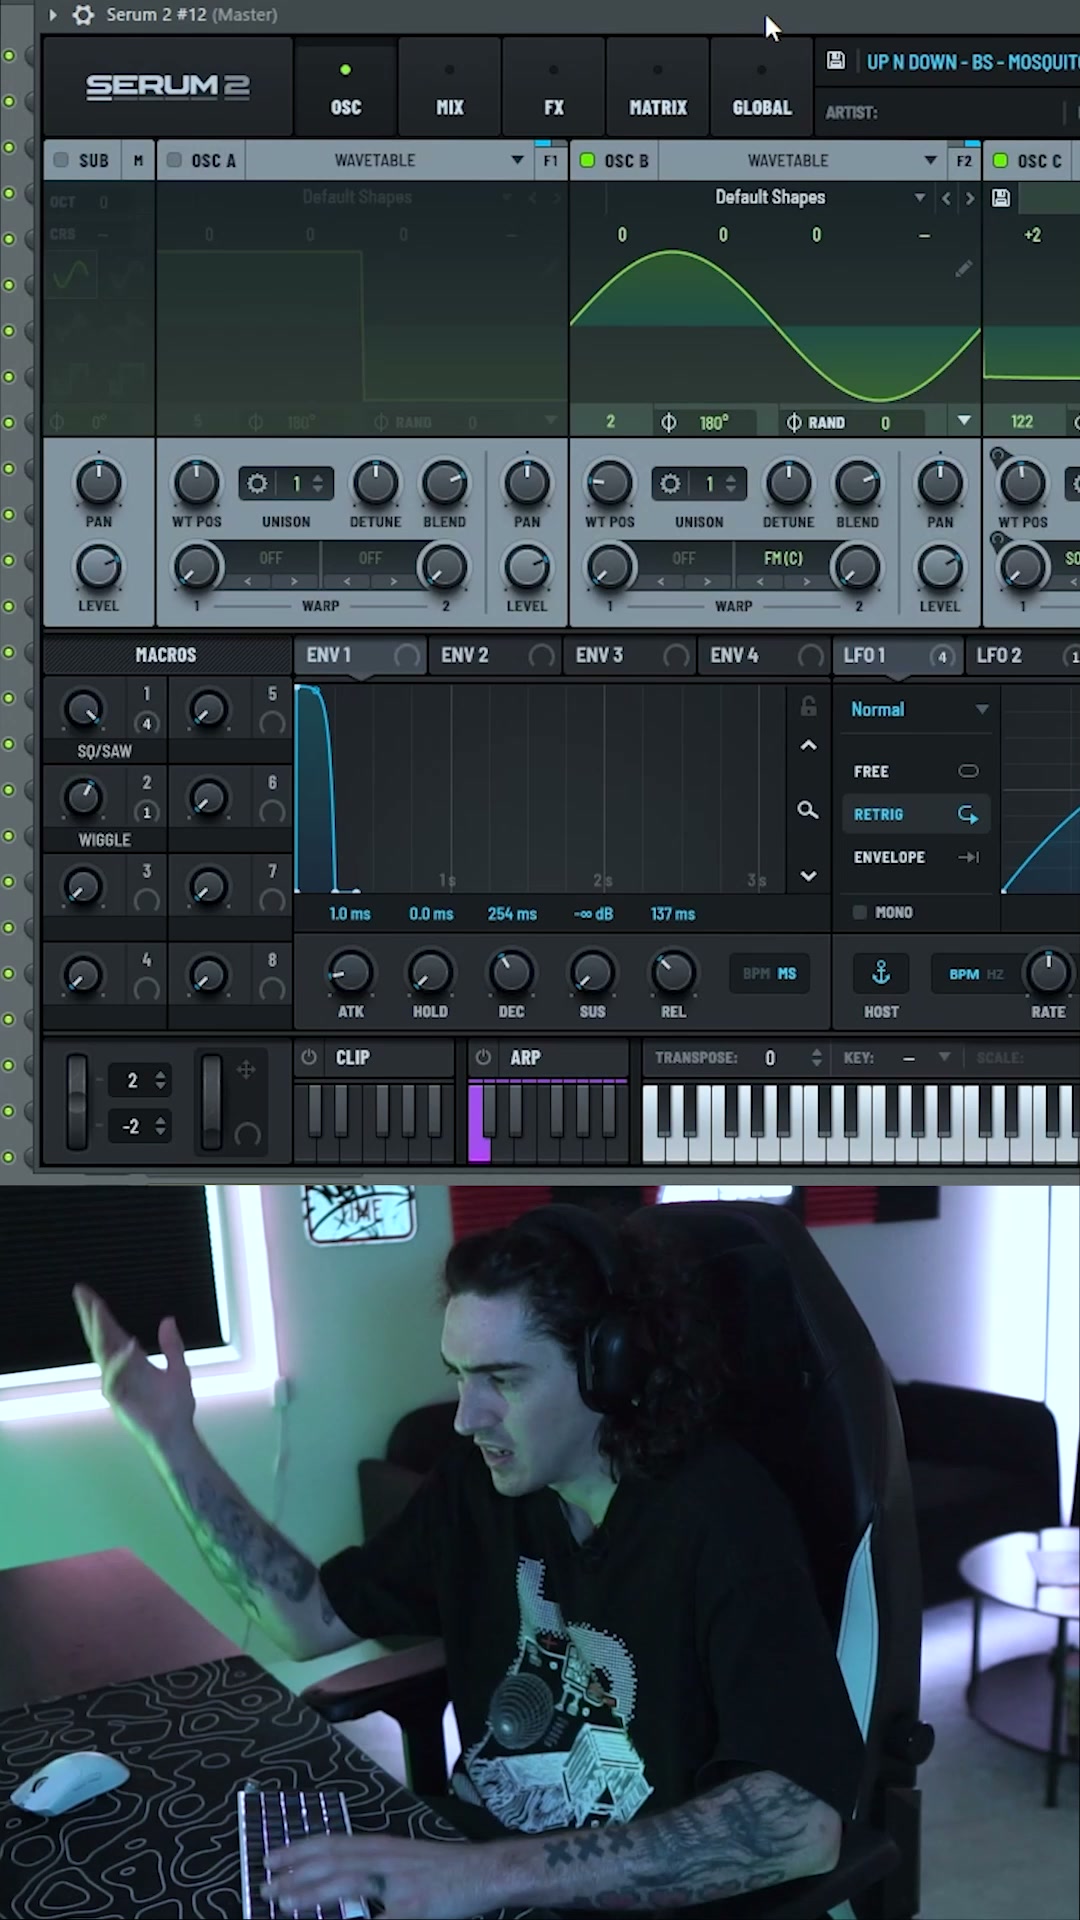The height and width of the screenshot is (1920, 1080).
Task: Disable OSC C
Action: click(x=1000, y=160)
